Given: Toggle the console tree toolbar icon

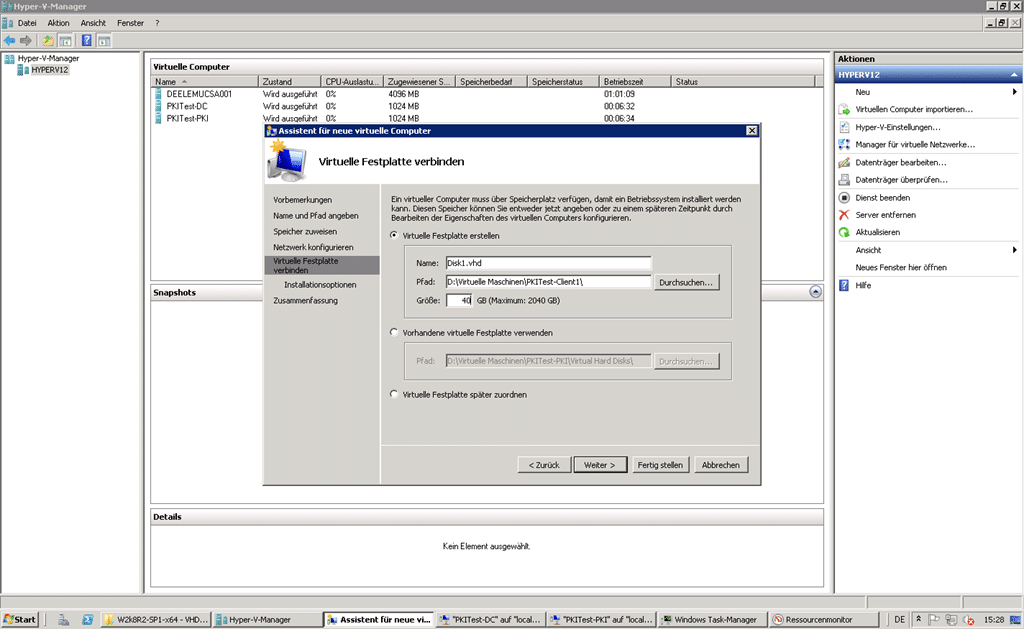Looking at the screenshot, I should [x=65, y=40].
